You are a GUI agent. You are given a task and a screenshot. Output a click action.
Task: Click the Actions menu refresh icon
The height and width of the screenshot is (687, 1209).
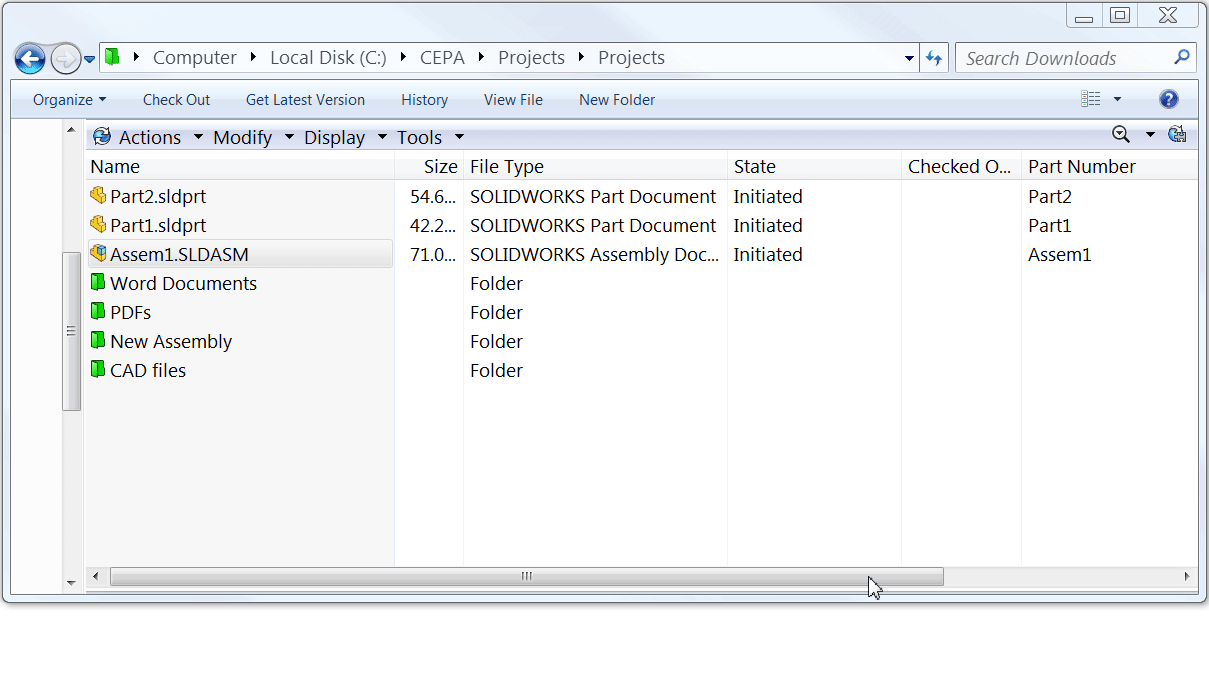click(101, 136)
